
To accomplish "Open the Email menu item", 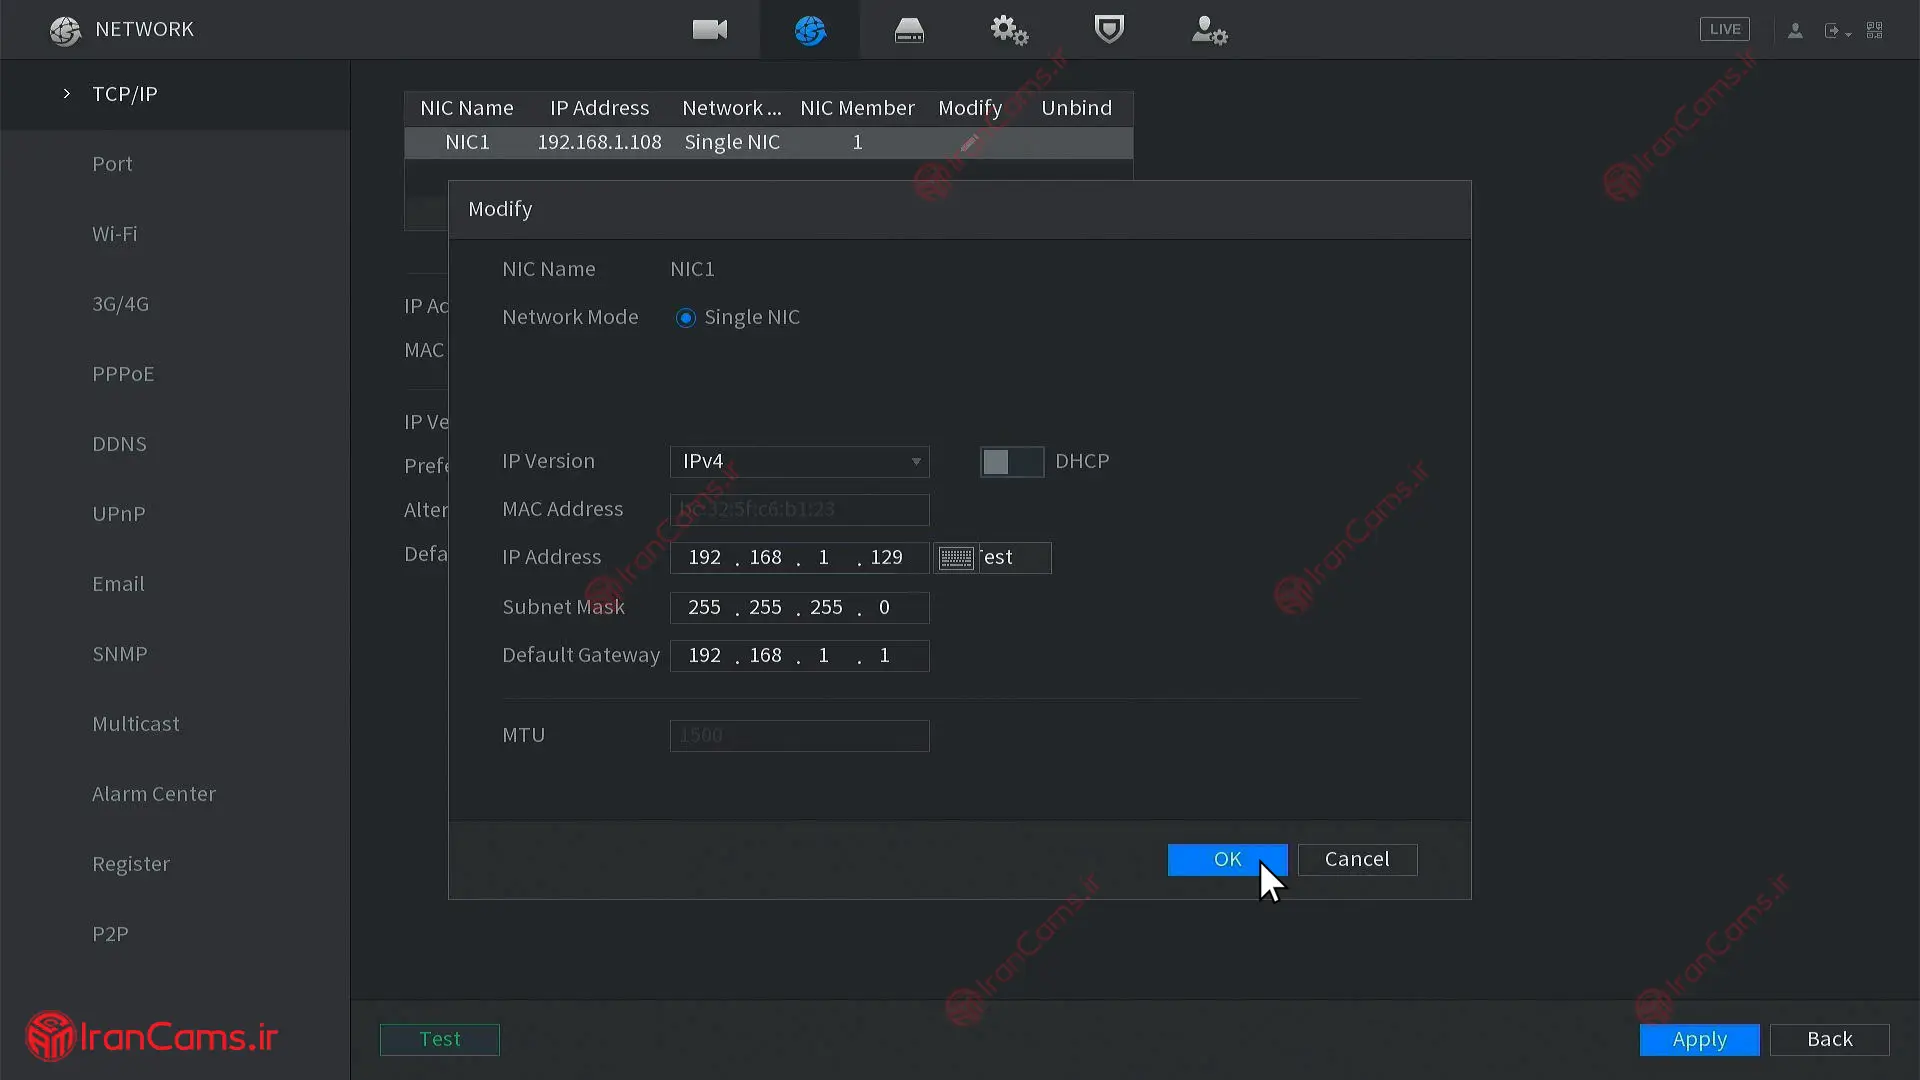I will pyautogui.click(x=118, y=584).
